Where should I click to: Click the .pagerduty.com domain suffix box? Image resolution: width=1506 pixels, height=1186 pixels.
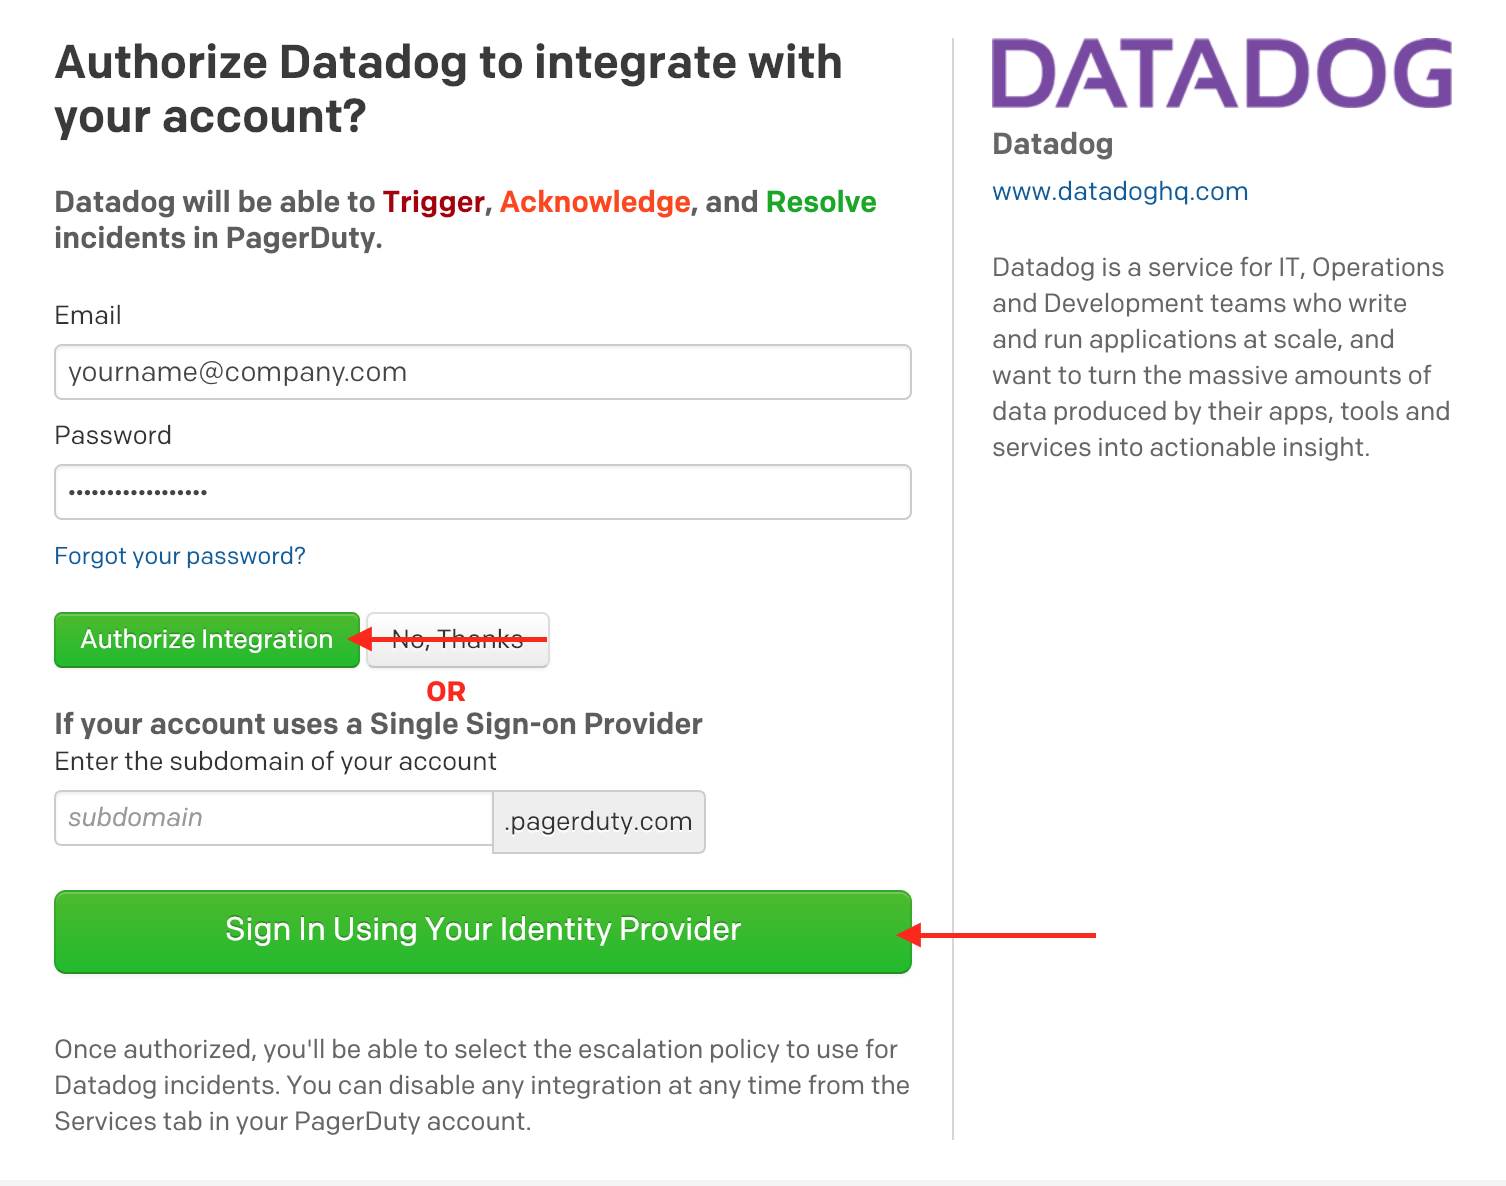(599, 822)
